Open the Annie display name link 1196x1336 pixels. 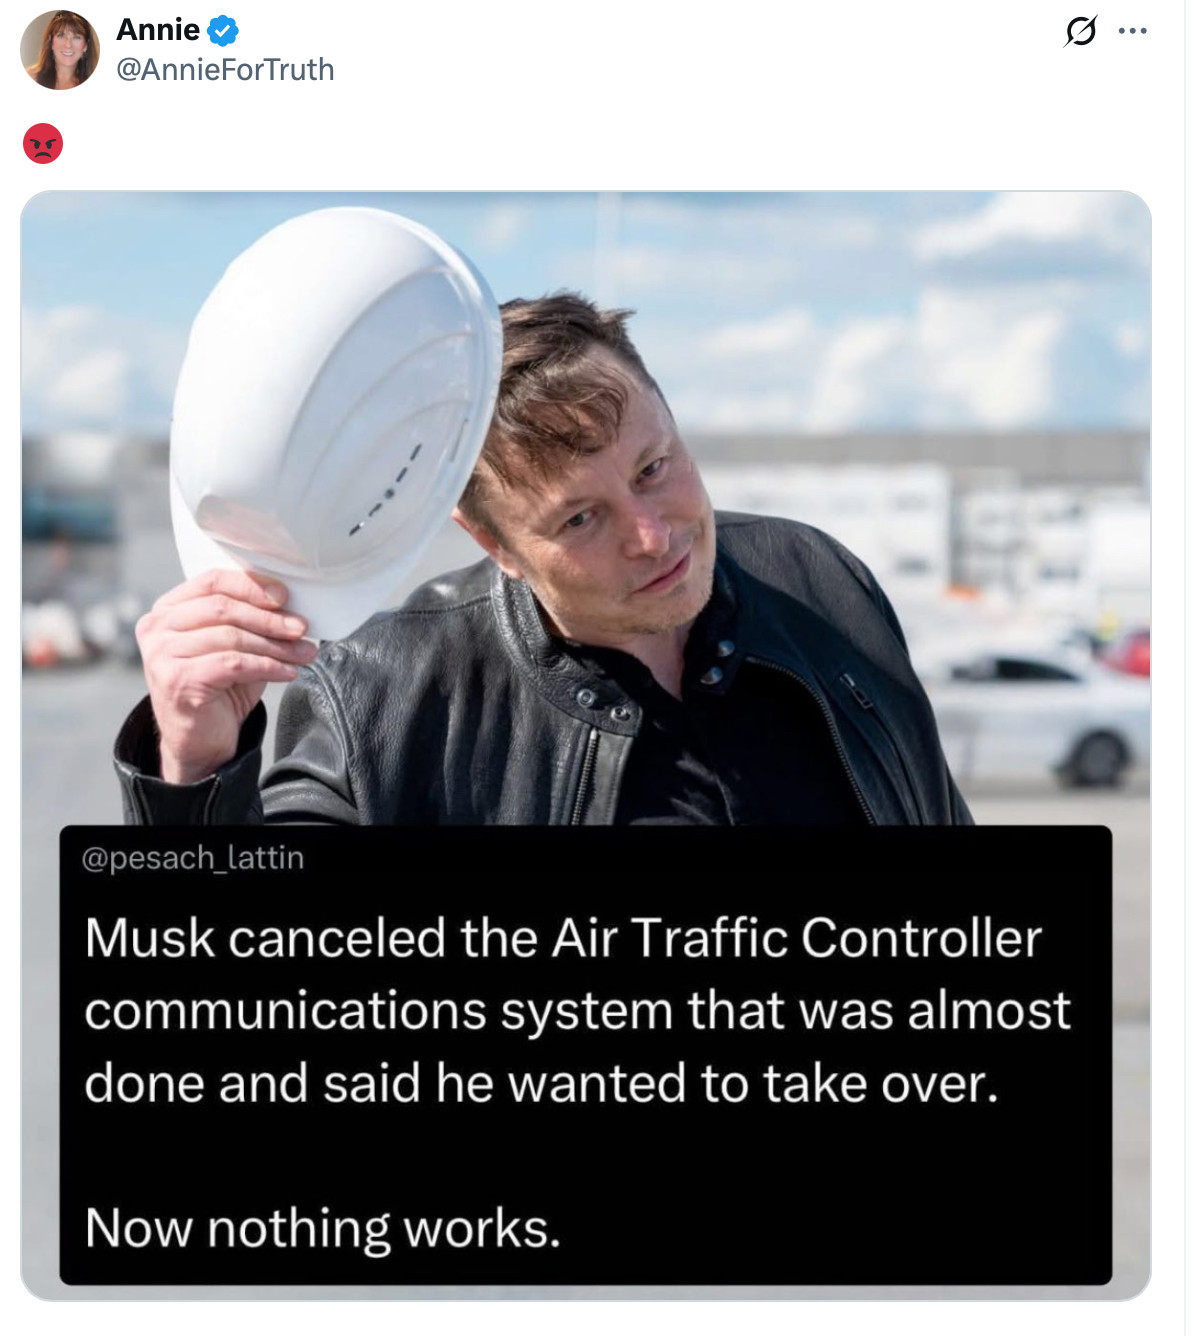click(x=158, y=30)
